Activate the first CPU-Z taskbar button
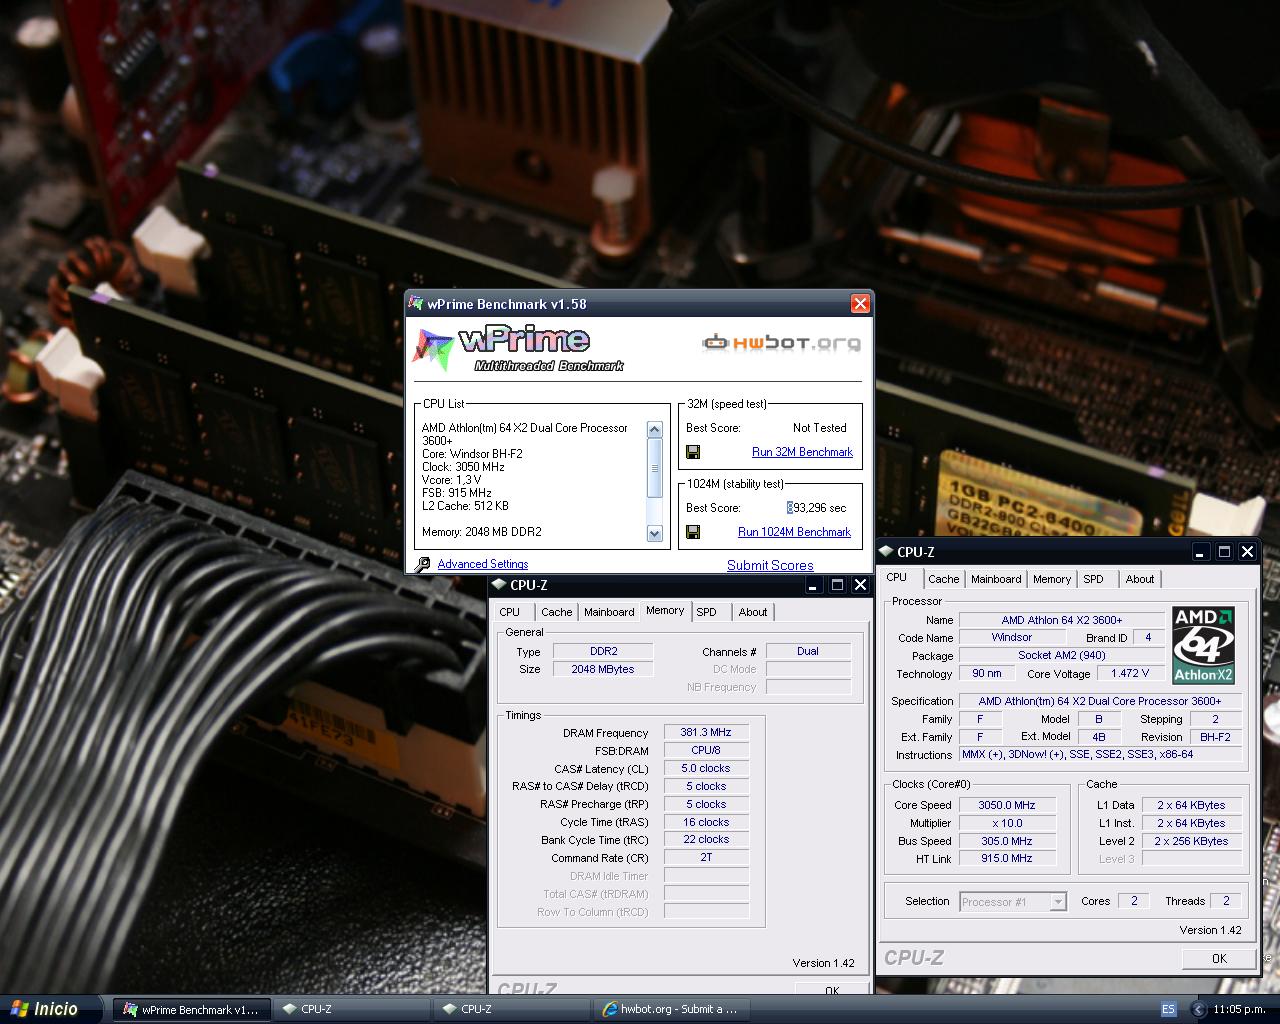The height and width of the screenshot is (1024, 1280). [350, 1009]
